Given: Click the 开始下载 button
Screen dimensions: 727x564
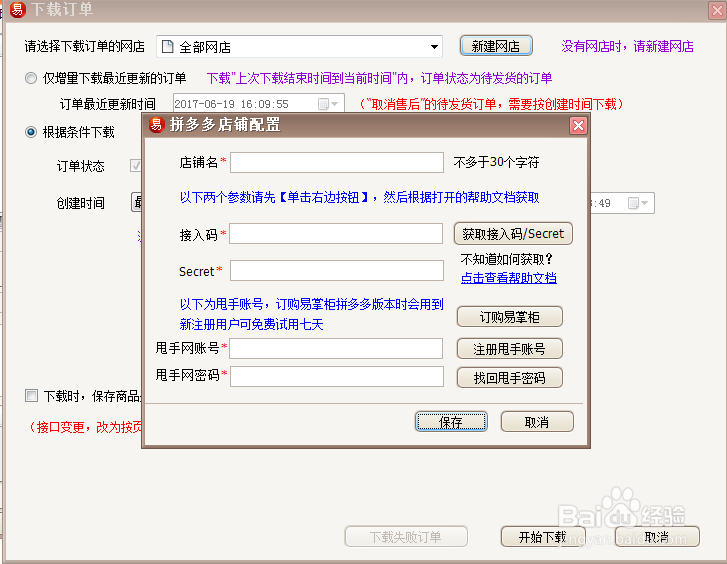Looking at the screenshot, I should [x=543, y=537].
